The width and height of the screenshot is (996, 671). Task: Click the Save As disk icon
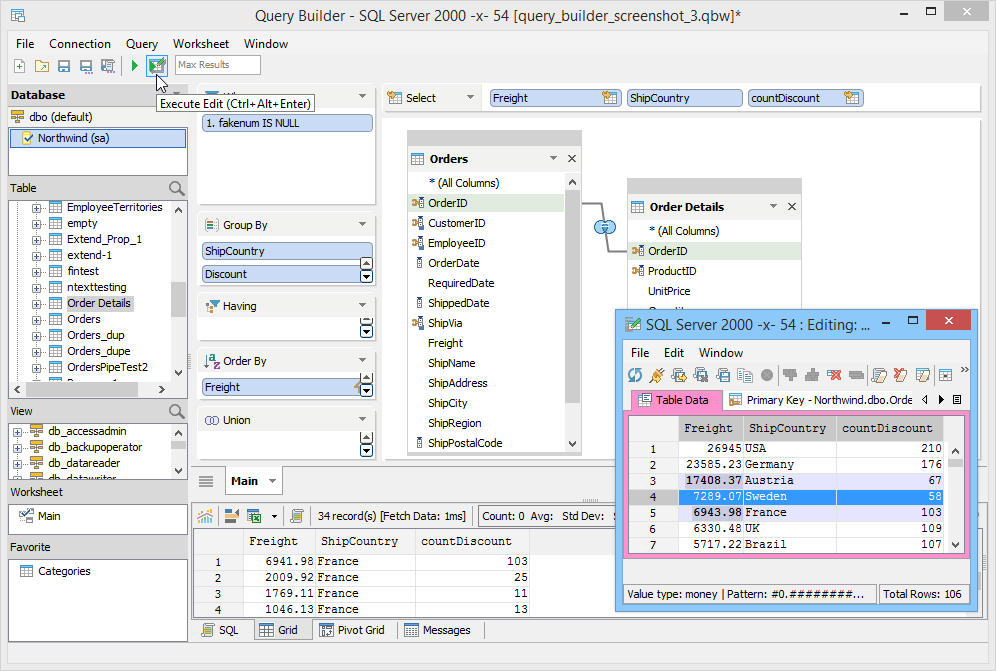86,65
